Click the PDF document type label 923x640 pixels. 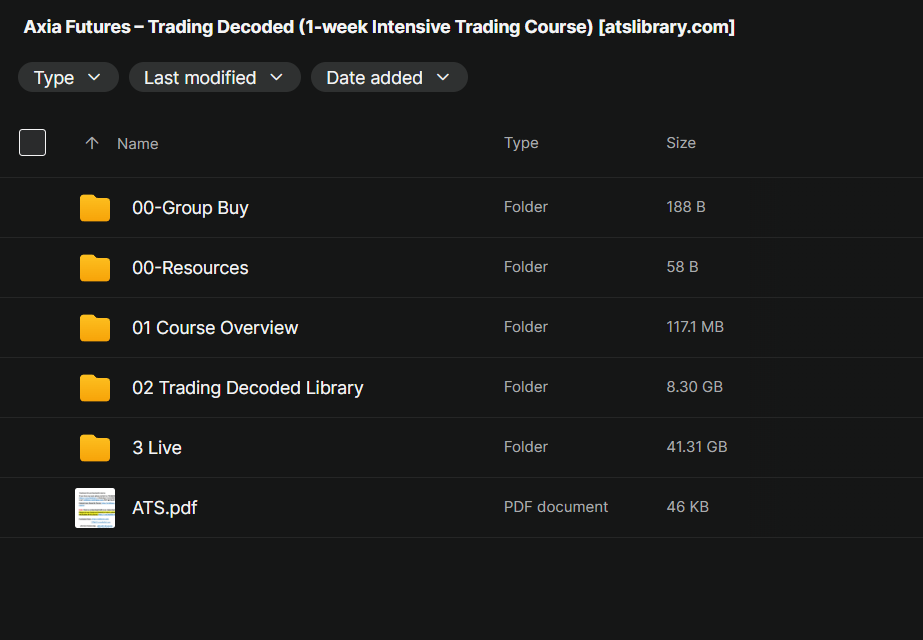tap(556, 507)
